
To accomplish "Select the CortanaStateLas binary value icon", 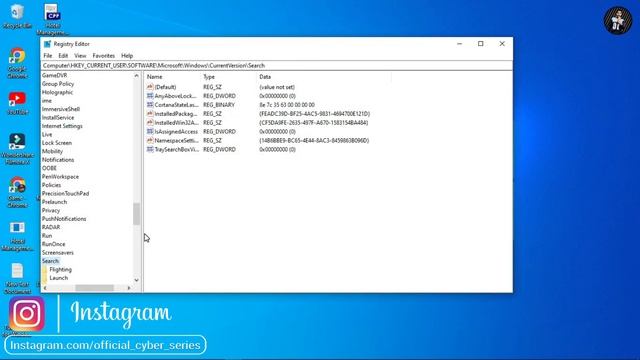I will click(x=150, y=105).
